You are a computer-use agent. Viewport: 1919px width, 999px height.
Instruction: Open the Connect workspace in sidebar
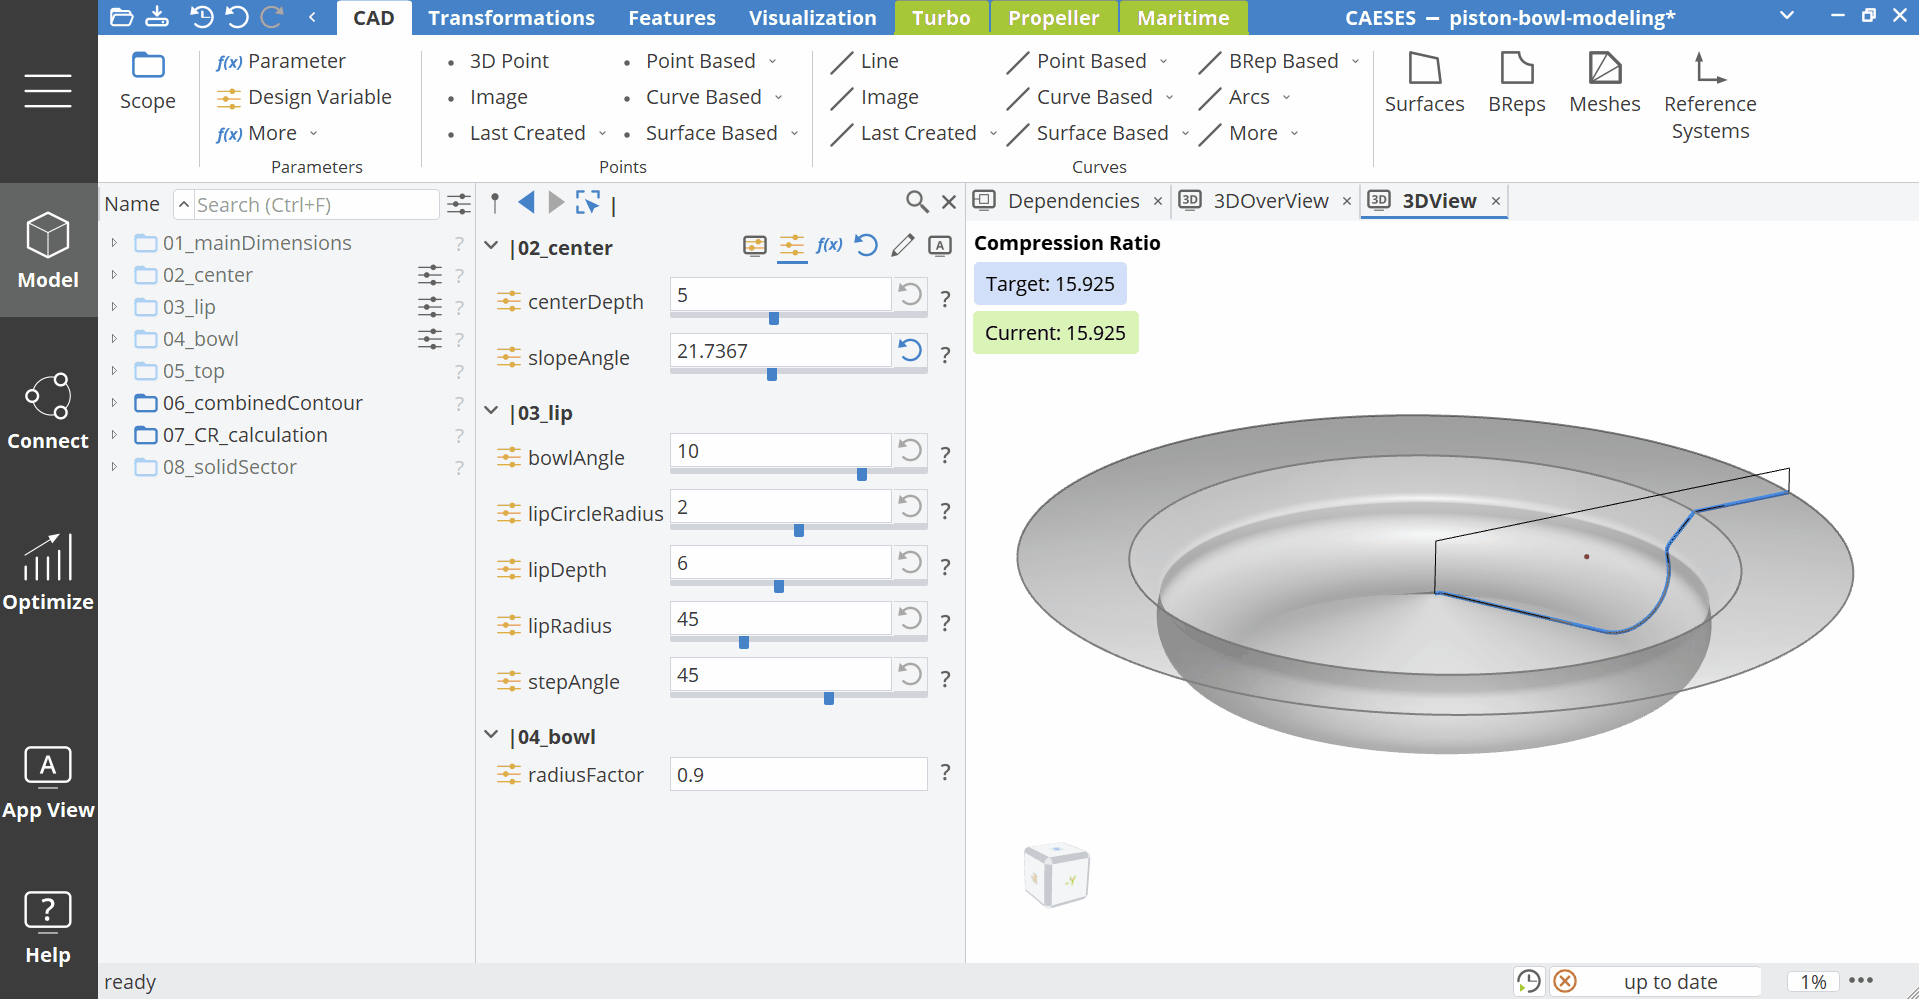tap(48, 412)
